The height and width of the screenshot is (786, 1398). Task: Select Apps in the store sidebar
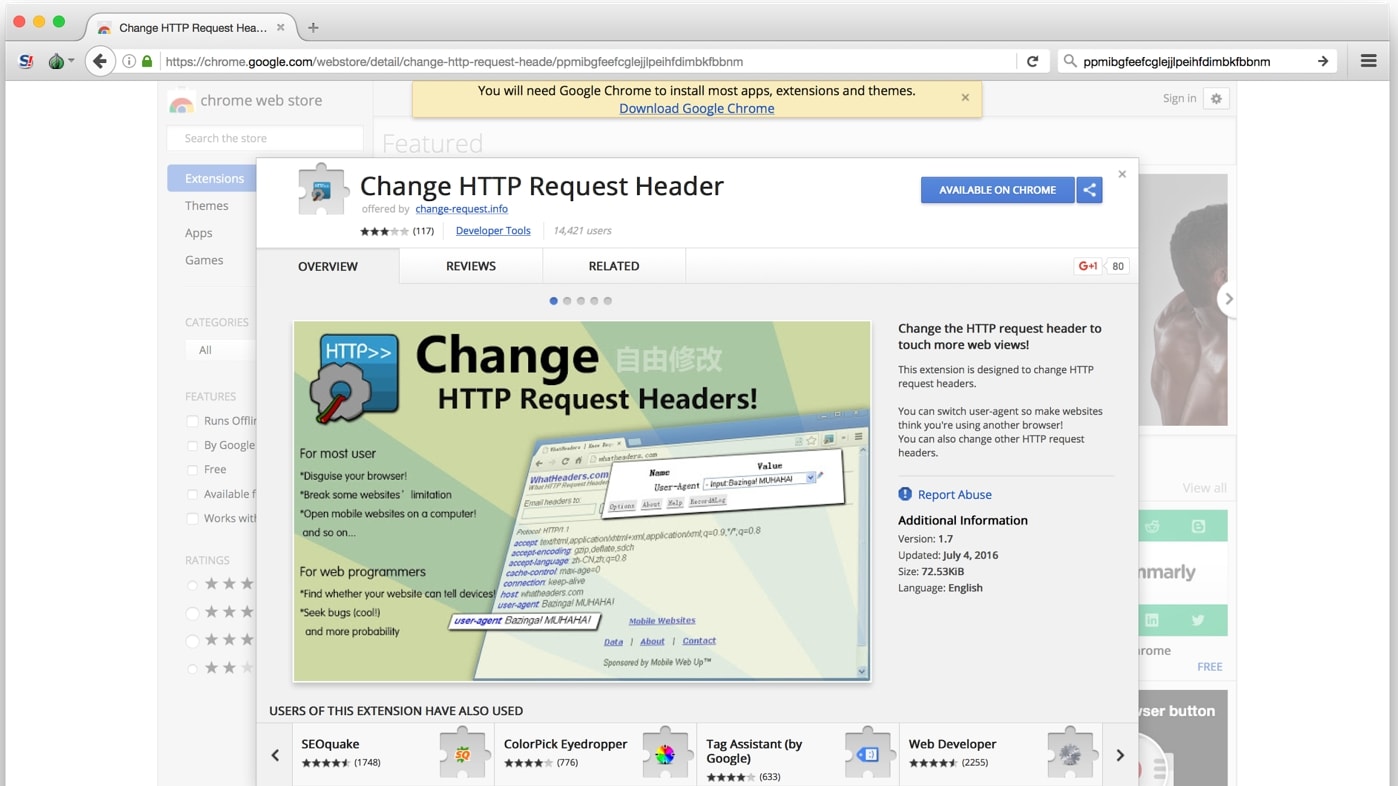coord(199,233)
